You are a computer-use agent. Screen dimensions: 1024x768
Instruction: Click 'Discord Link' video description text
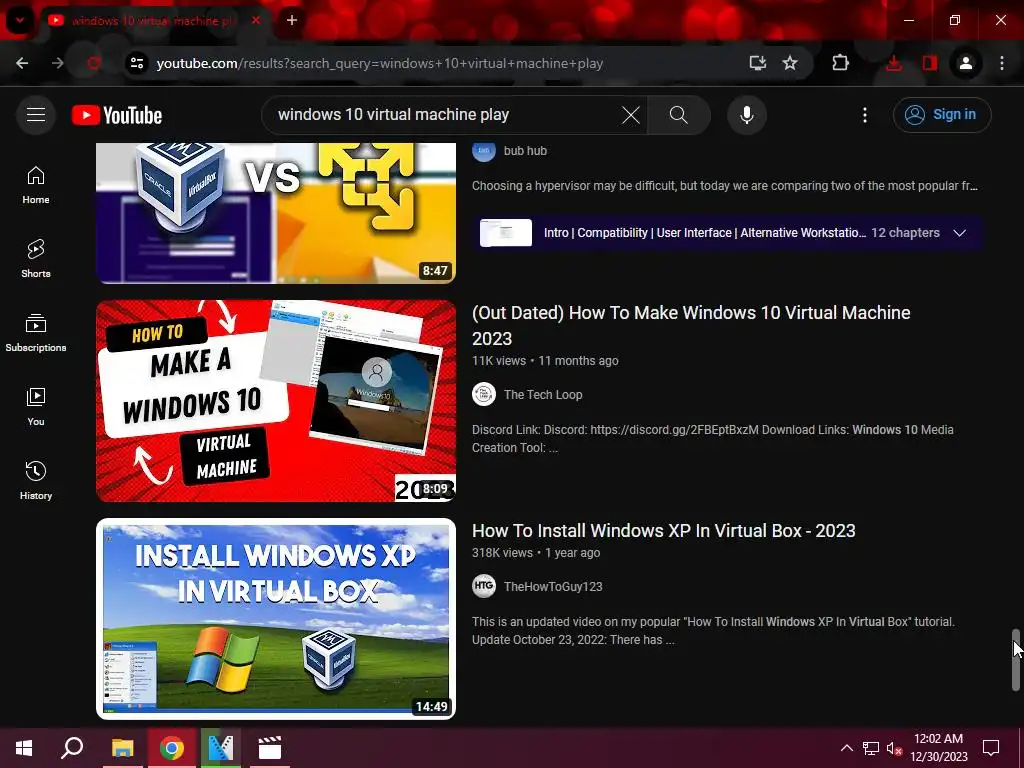(713, 439)
